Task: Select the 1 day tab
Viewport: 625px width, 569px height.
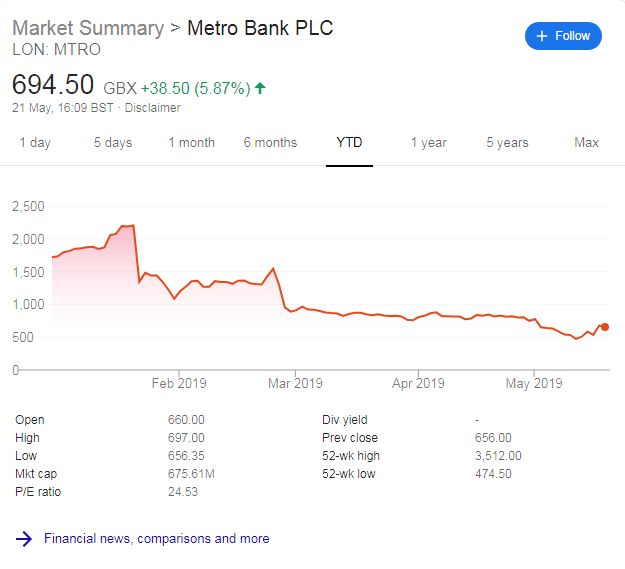Action: click(x=35, y=143)
